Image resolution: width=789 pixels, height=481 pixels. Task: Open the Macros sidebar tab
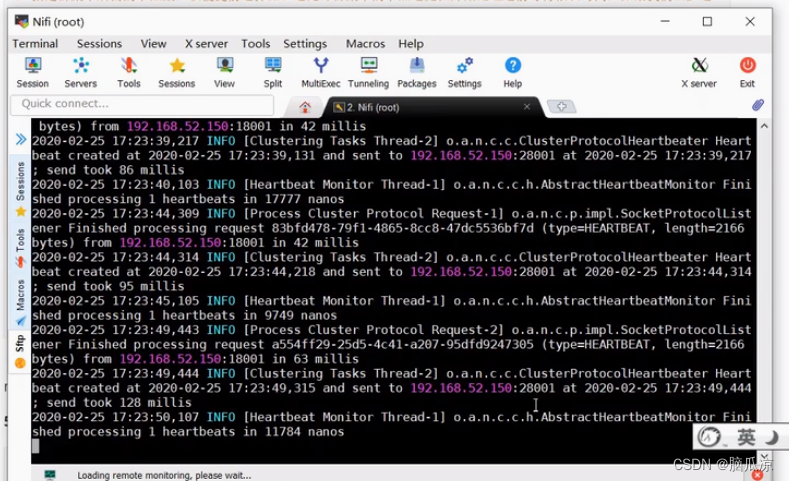tap(20, 302)
